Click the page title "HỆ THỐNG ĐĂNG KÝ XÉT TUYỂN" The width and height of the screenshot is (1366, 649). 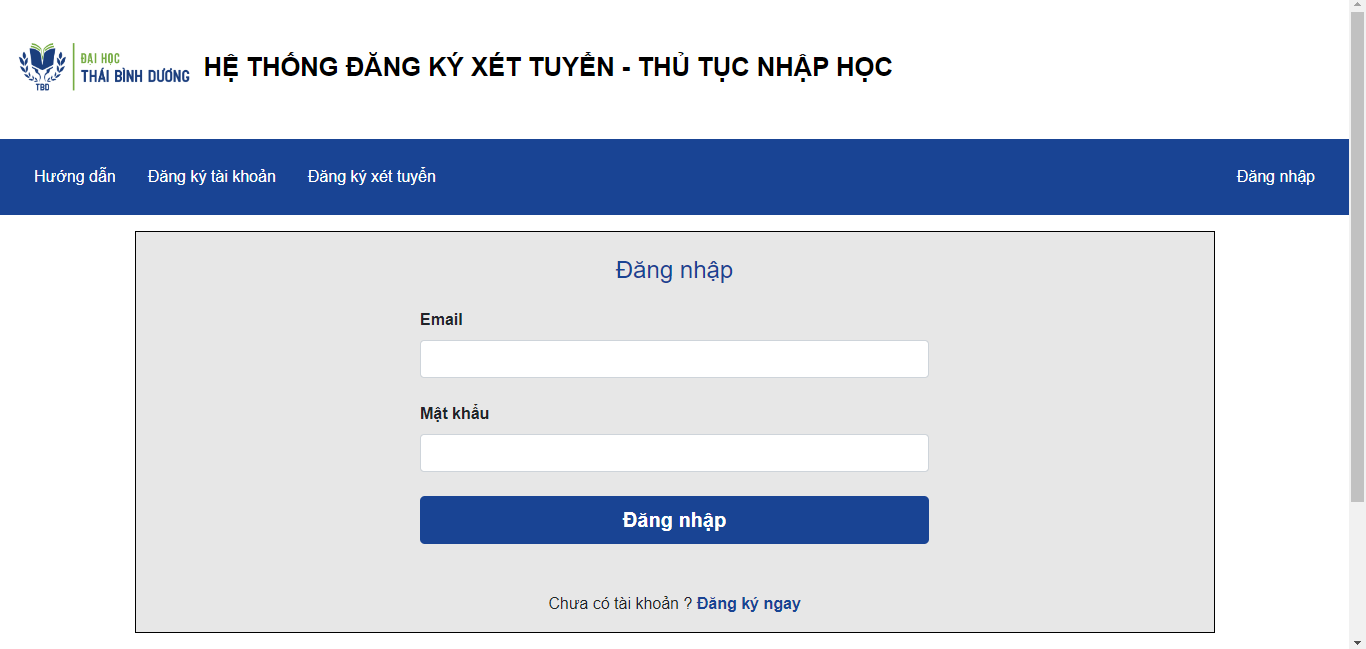548,67
